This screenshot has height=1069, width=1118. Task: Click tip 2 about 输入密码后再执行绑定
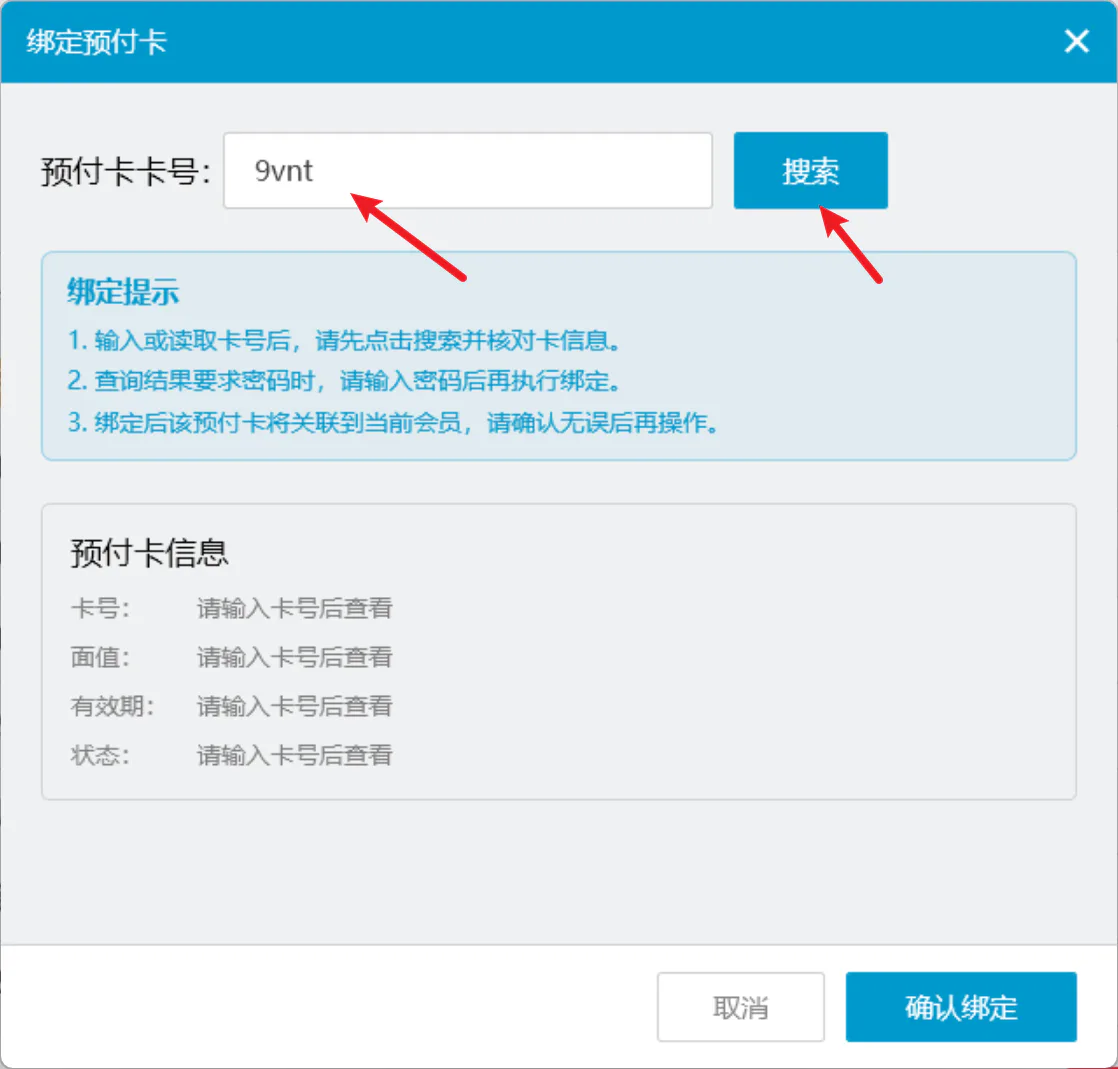[344, 381]
